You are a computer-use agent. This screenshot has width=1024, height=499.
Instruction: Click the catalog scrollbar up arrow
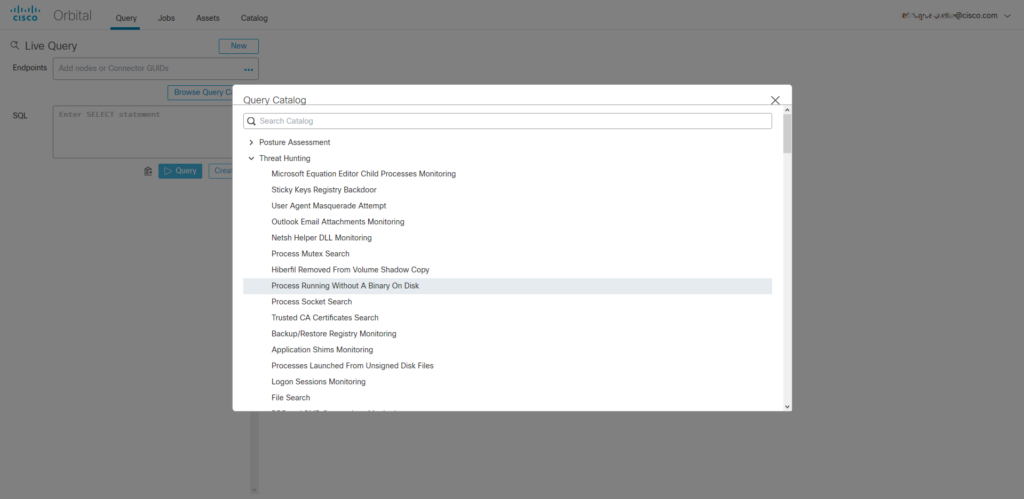pos(787,110)
